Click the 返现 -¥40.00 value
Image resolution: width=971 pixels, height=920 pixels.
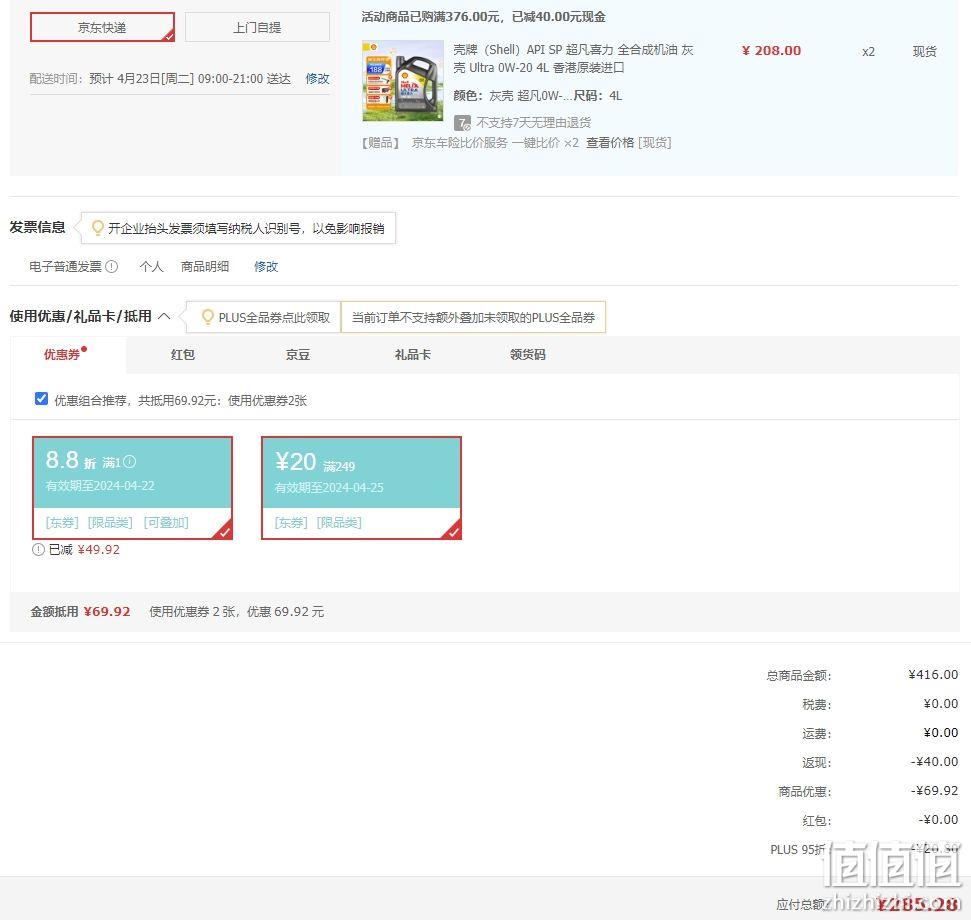coord(934,762)
